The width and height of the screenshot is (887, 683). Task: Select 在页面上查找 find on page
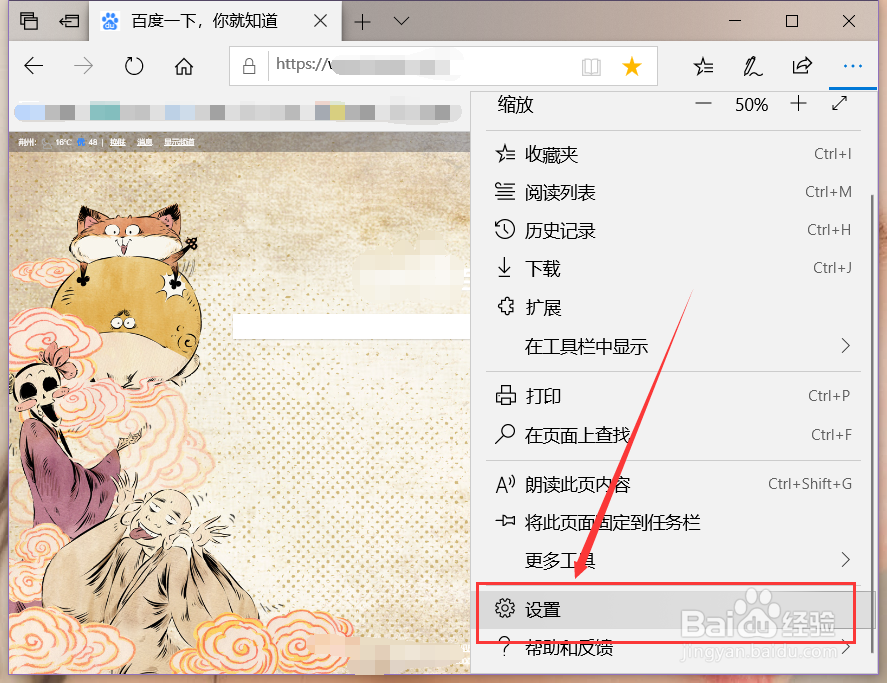[673, 435]
